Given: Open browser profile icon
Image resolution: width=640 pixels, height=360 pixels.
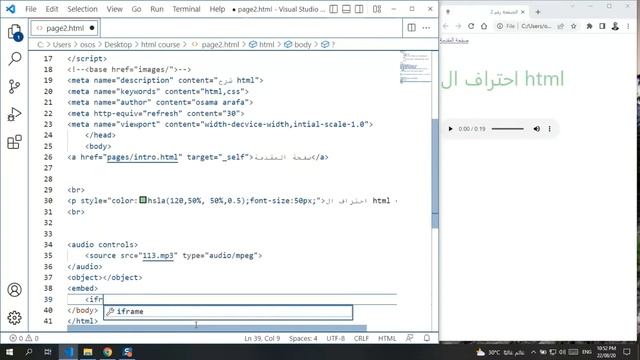Looking at the screenshot, I should pos(615,26).
